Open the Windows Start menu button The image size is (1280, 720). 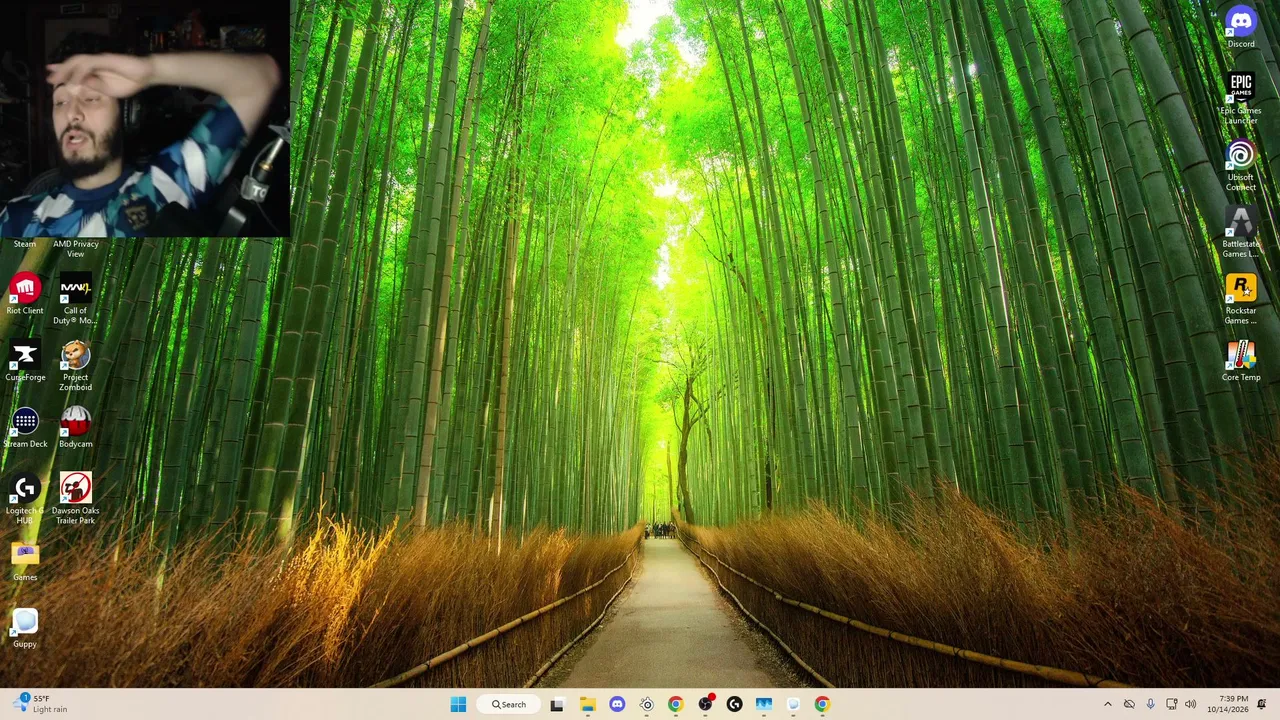tap(458, 704)
